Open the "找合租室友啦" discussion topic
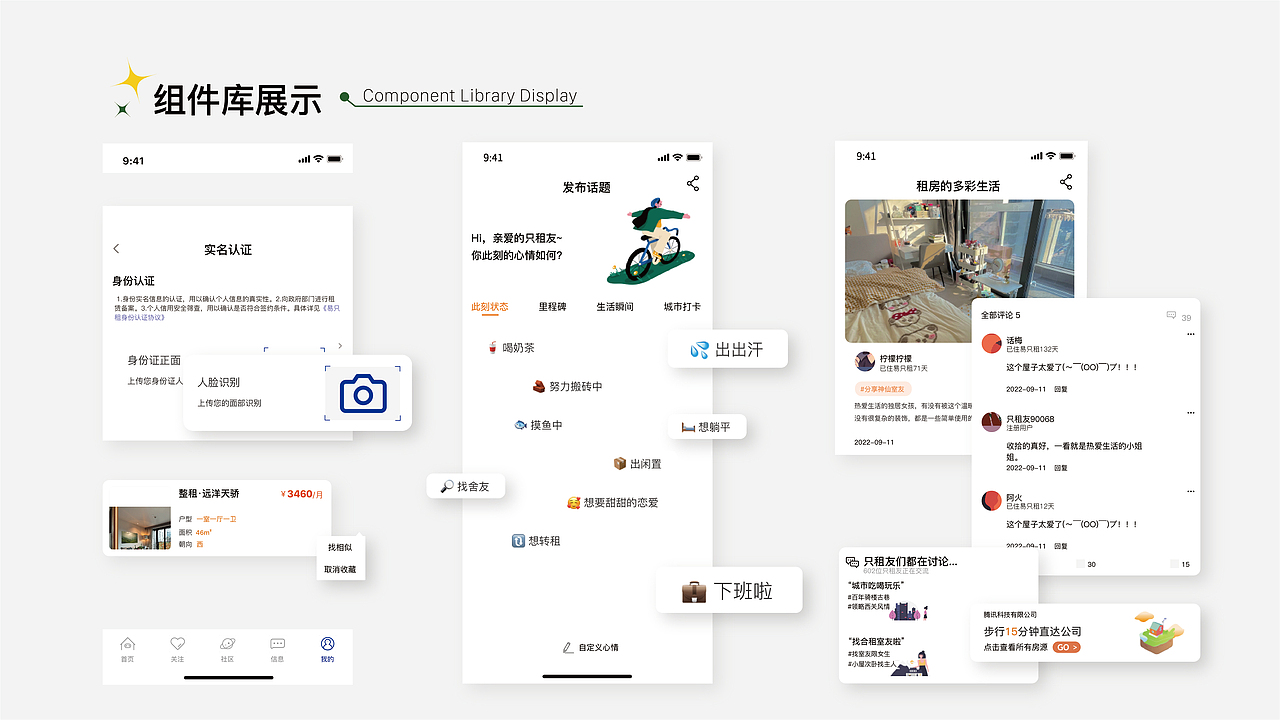The width and height of the screenshot is (1280, 720). [x=877, y=641]
